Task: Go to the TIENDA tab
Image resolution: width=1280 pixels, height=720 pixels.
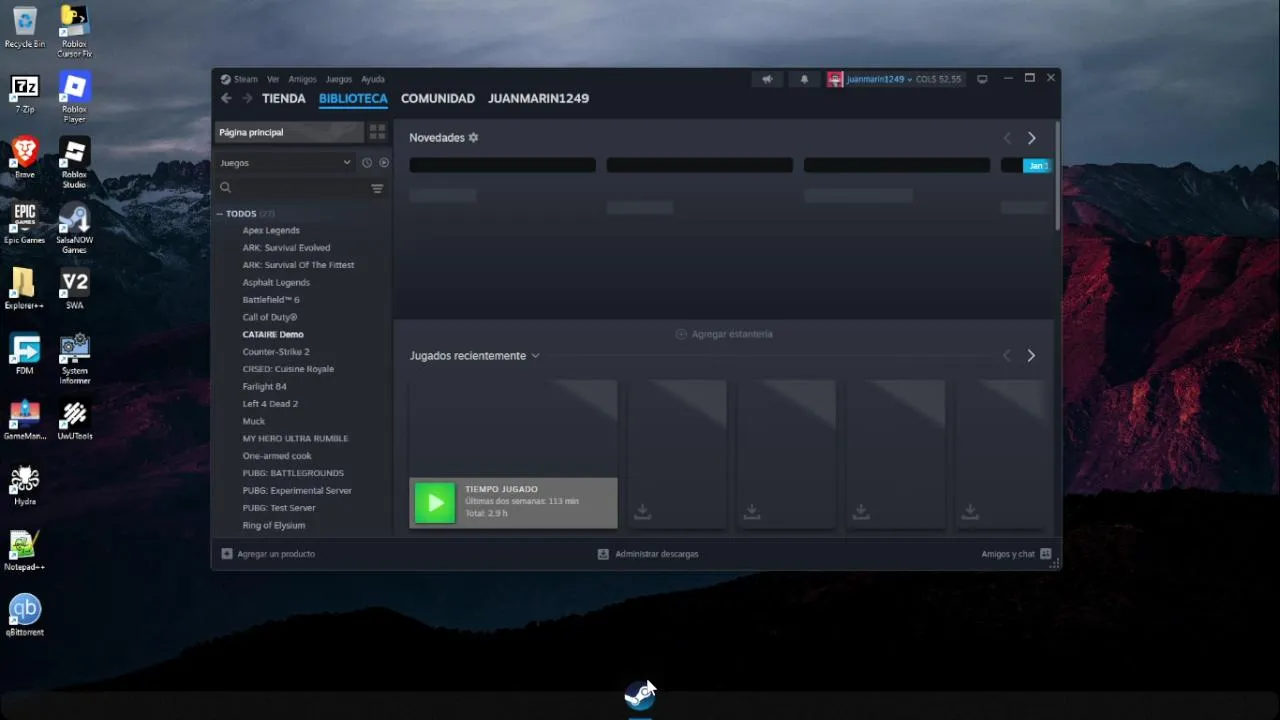Action: pos(284,98)
